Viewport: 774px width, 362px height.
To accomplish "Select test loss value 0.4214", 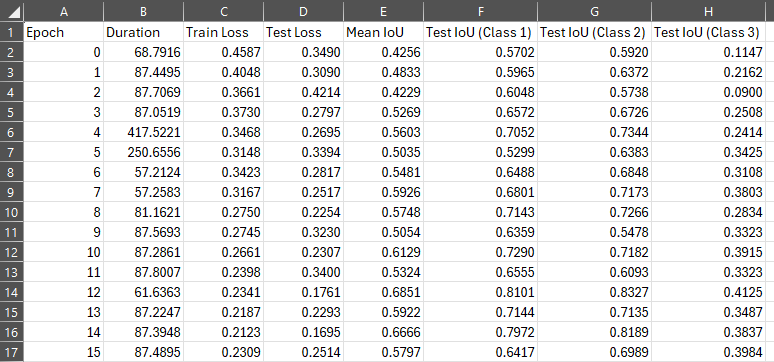I will 303,92.
